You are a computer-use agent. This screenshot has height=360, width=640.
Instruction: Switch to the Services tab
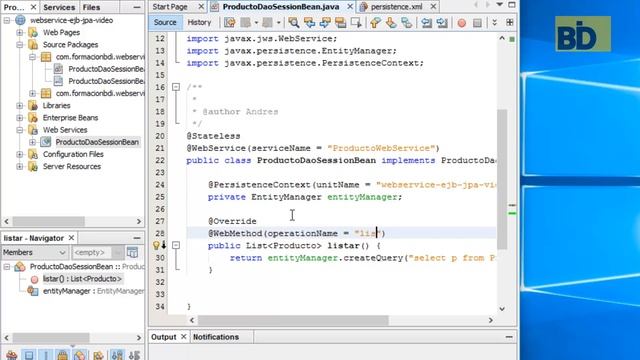coord(59,7)
